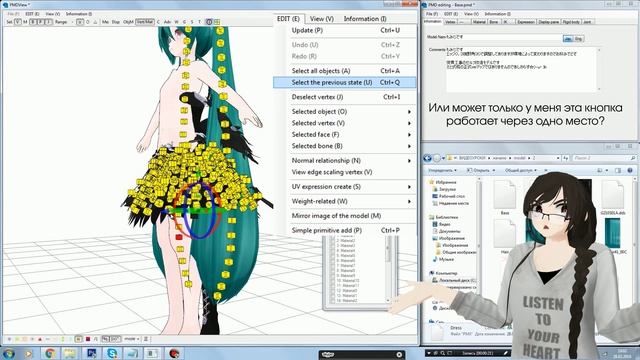This screenshot has width=640, height=360.
Task: Click the Explorer search box
Action: coord(603,158)
